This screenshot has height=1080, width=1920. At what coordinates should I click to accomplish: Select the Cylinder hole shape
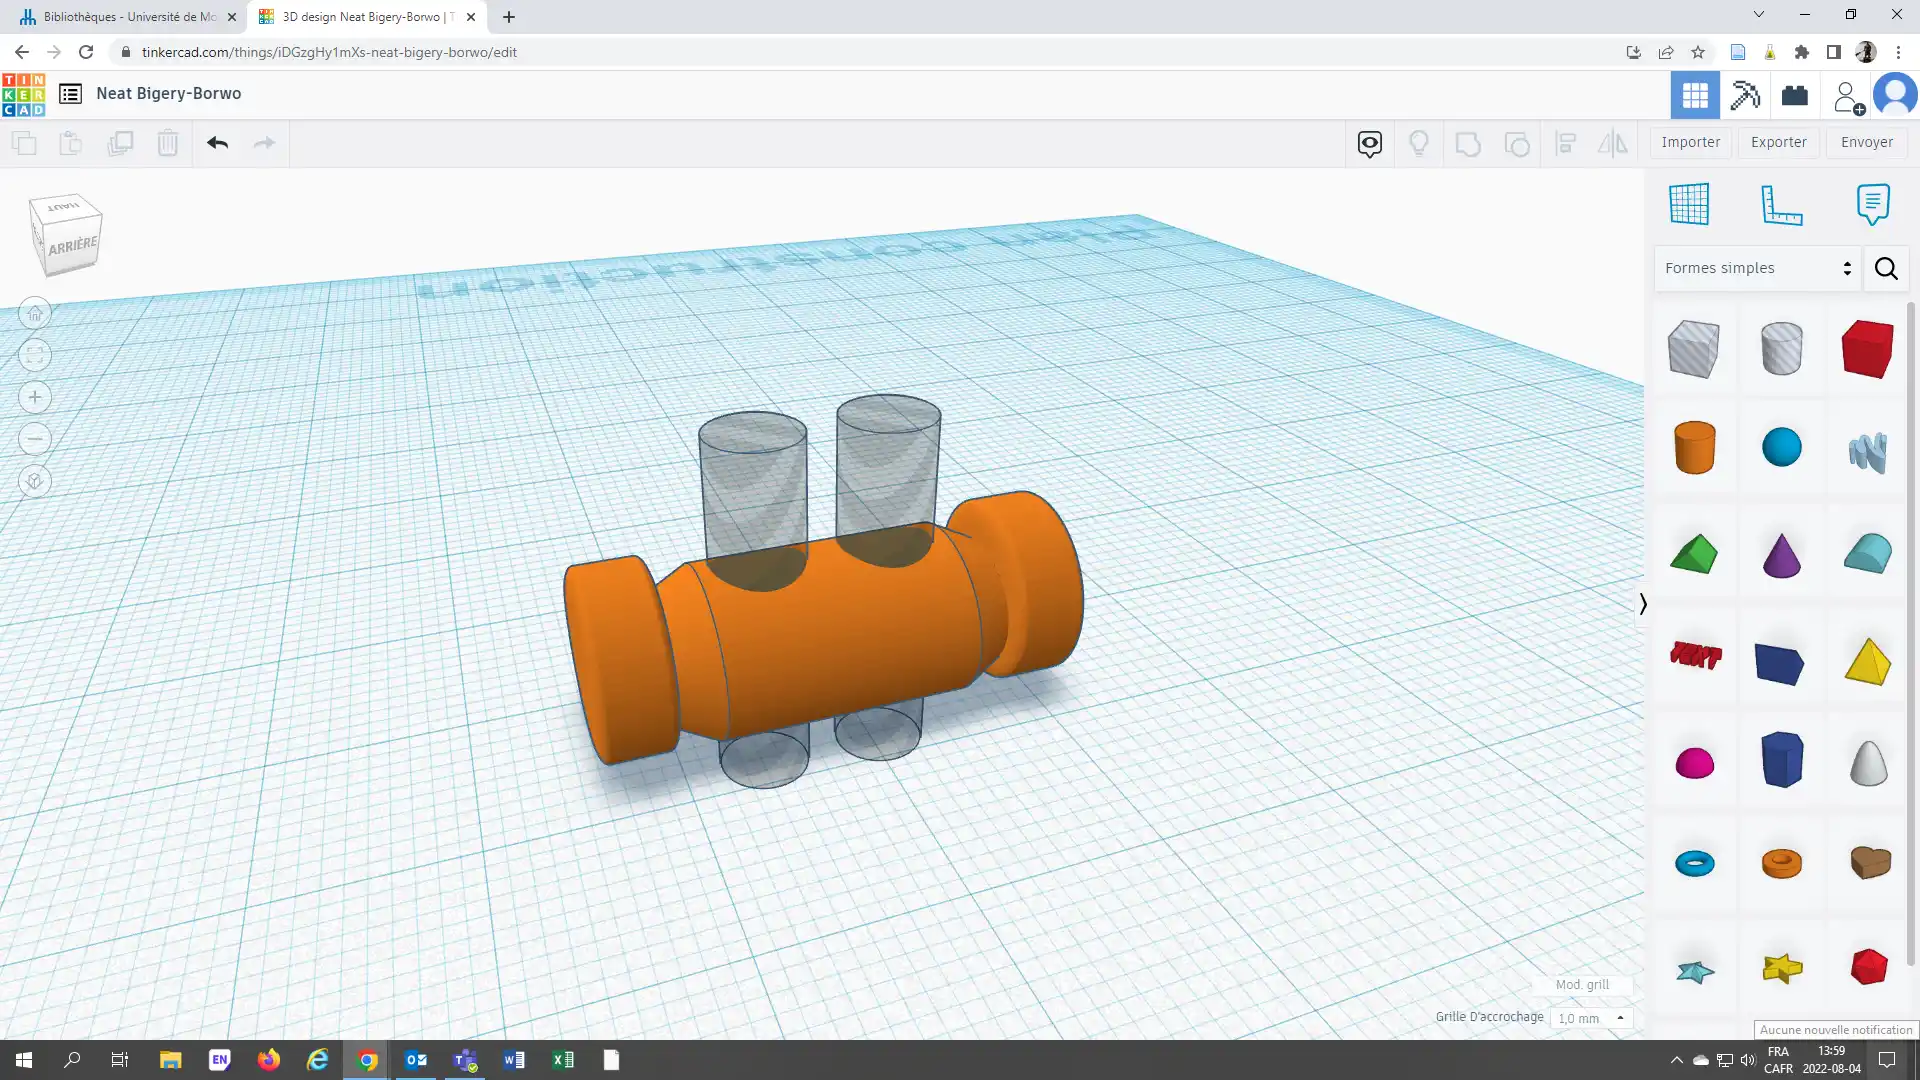[x=1781, y=348]
